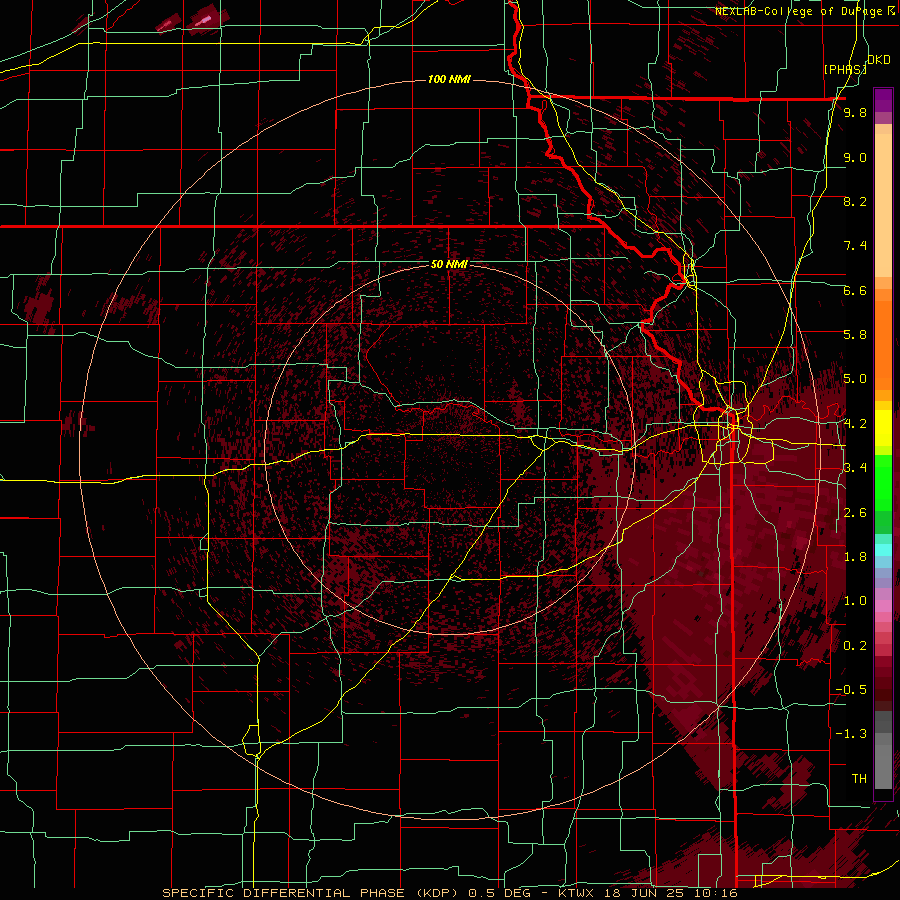This screenshot has width=900, height=900.
Task: Select the 1.8 value on color scale
Action: 855,557
